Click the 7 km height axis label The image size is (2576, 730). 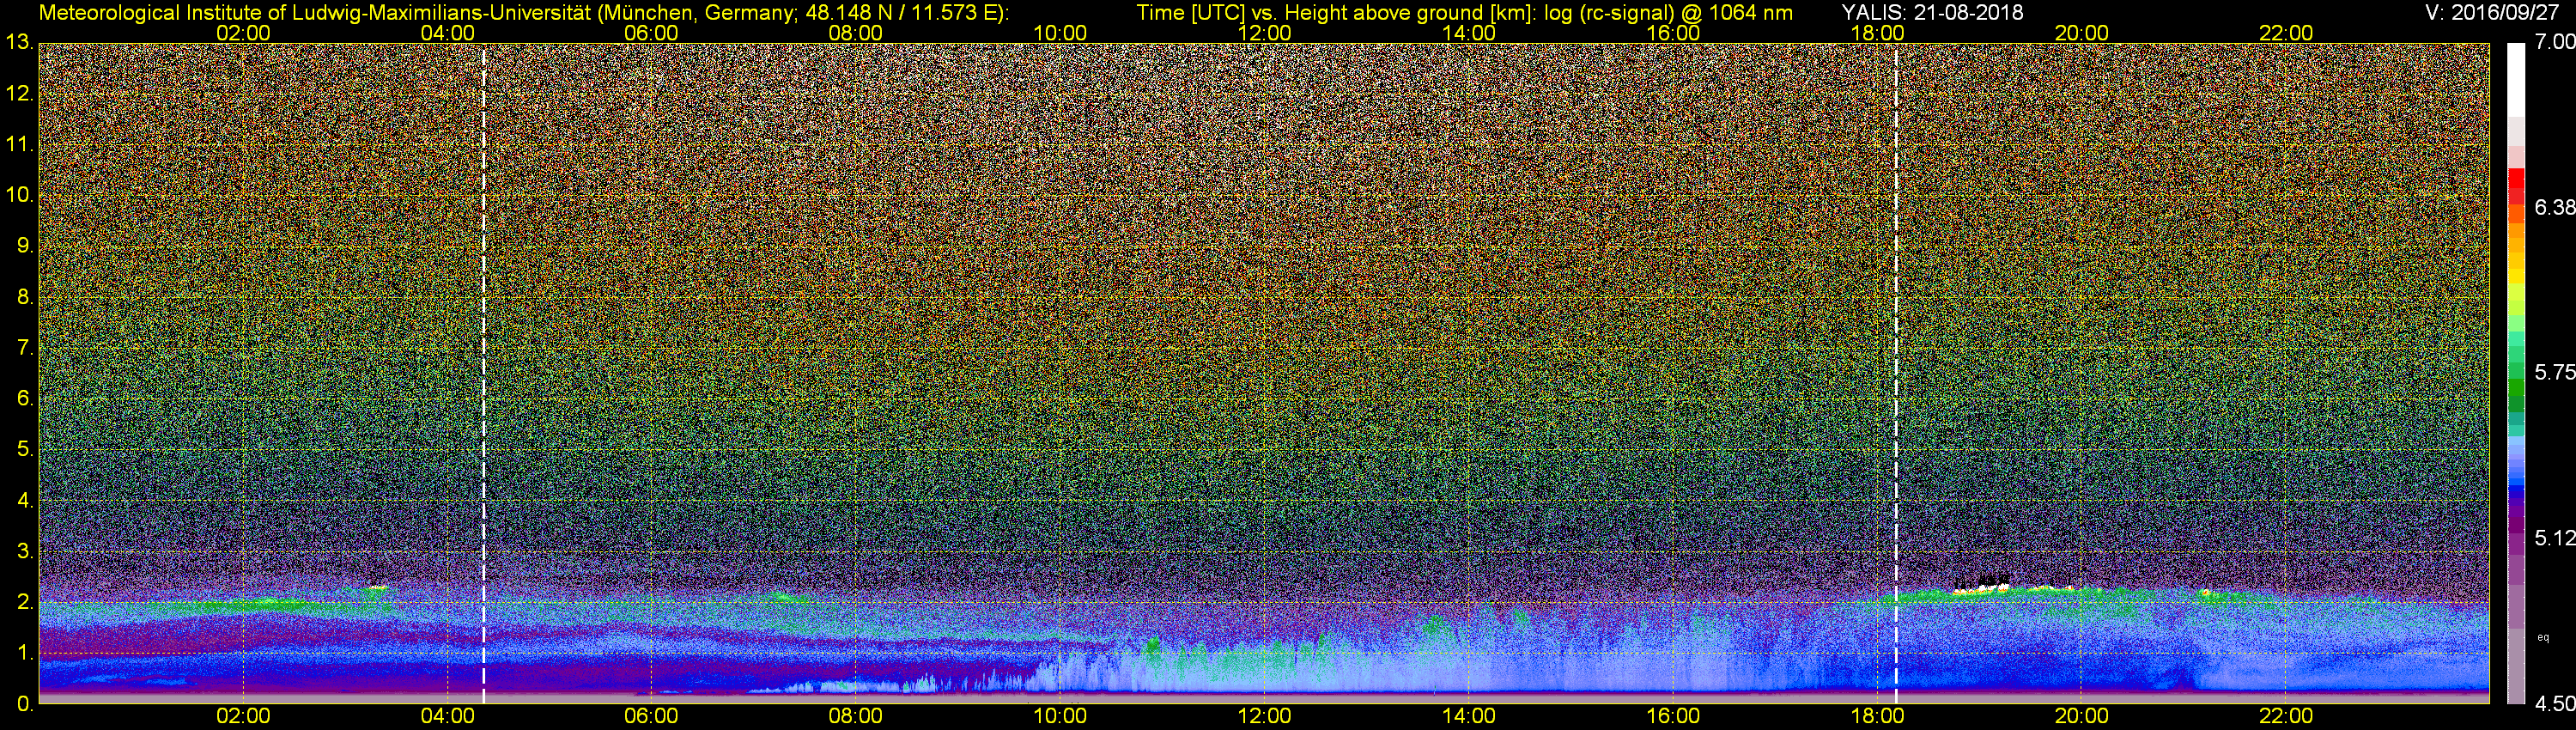(x=25, y=348)
